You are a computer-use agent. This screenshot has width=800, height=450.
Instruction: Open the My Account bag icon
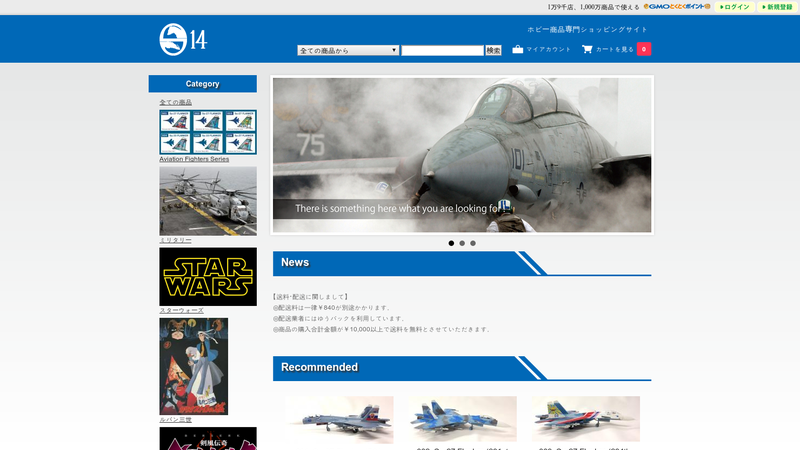pyautogui.click(x=517, y=49)
